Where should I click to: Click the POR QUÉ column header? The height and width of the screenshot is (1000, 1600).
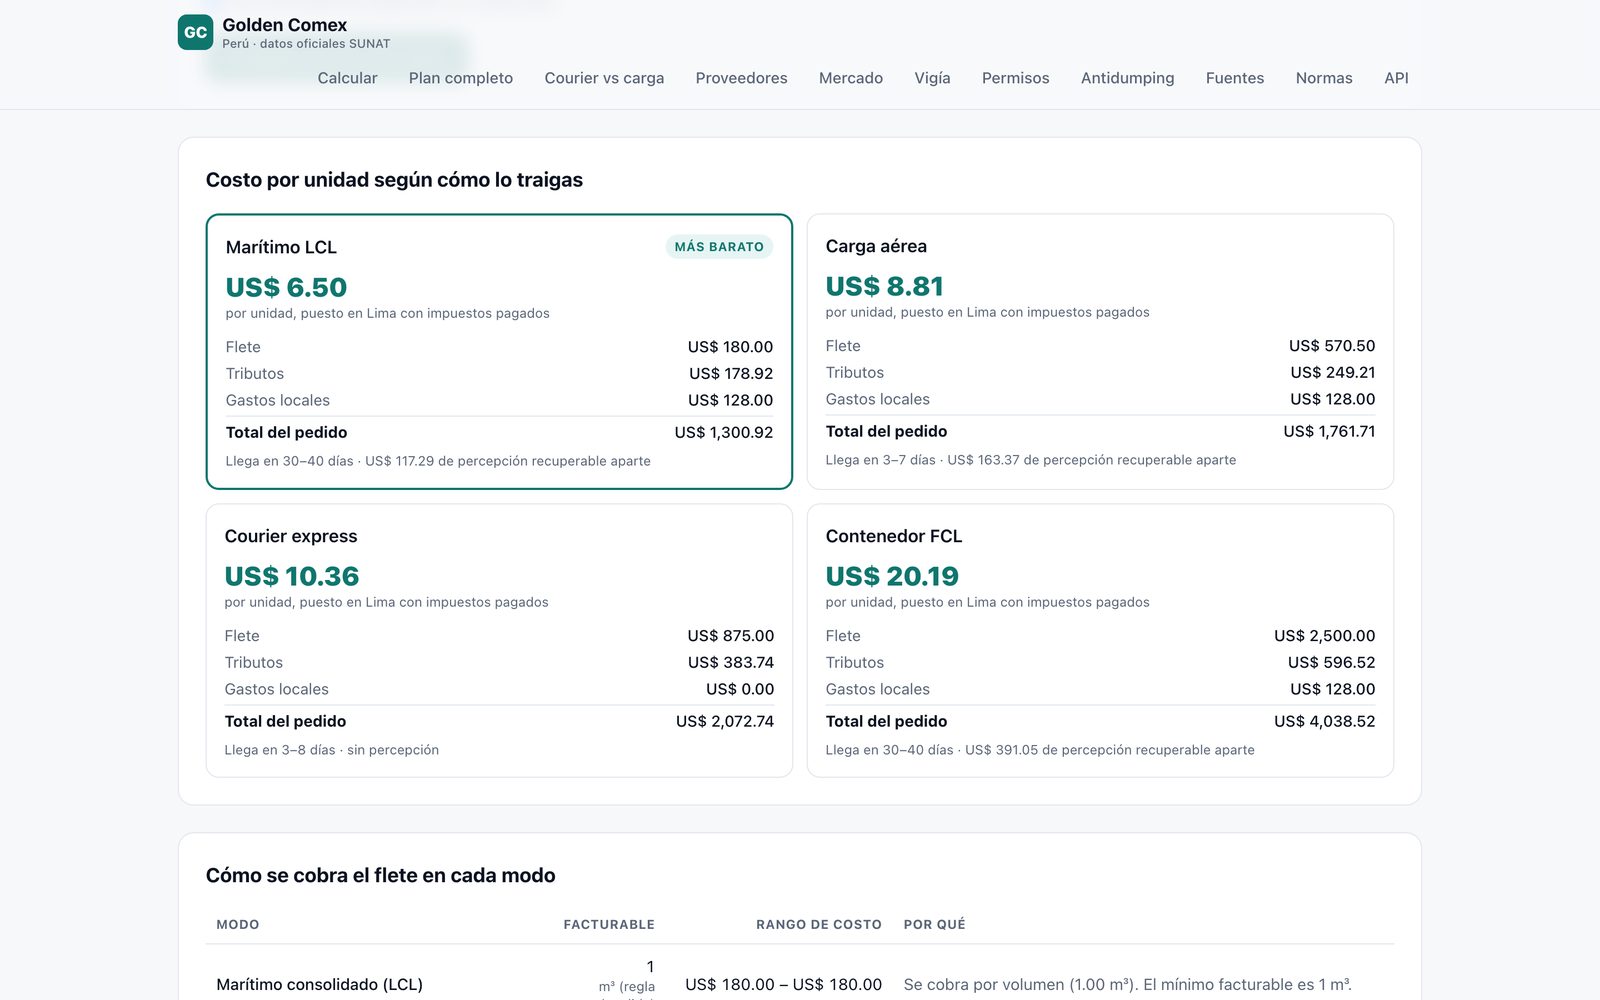934,925
